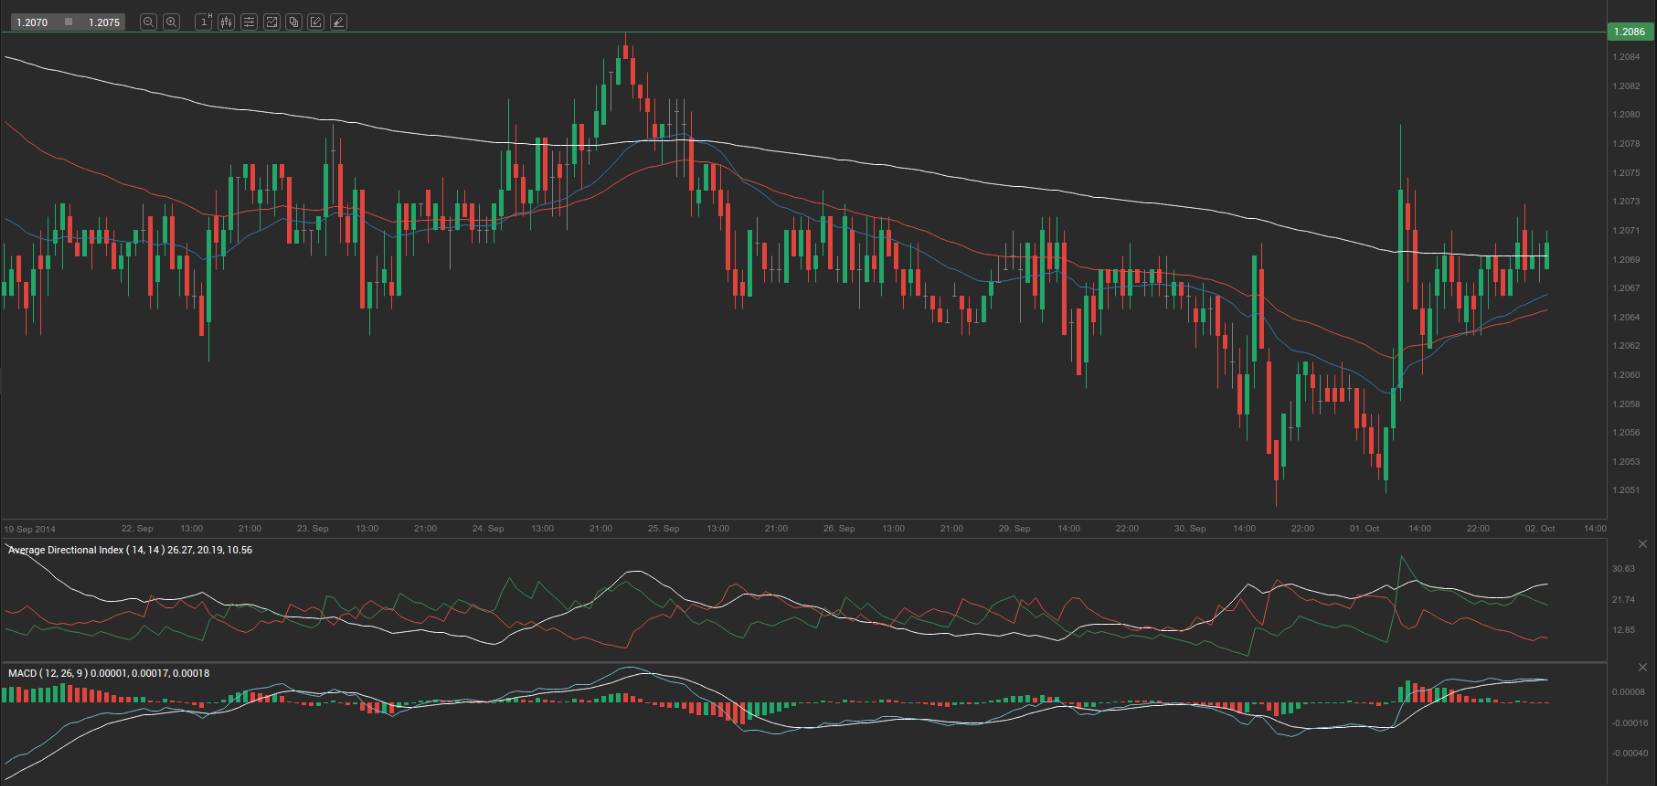This screenshot has height=786, width=1657.
Task: Open the indicators settings sliders icon
Action: coord(249,22)
